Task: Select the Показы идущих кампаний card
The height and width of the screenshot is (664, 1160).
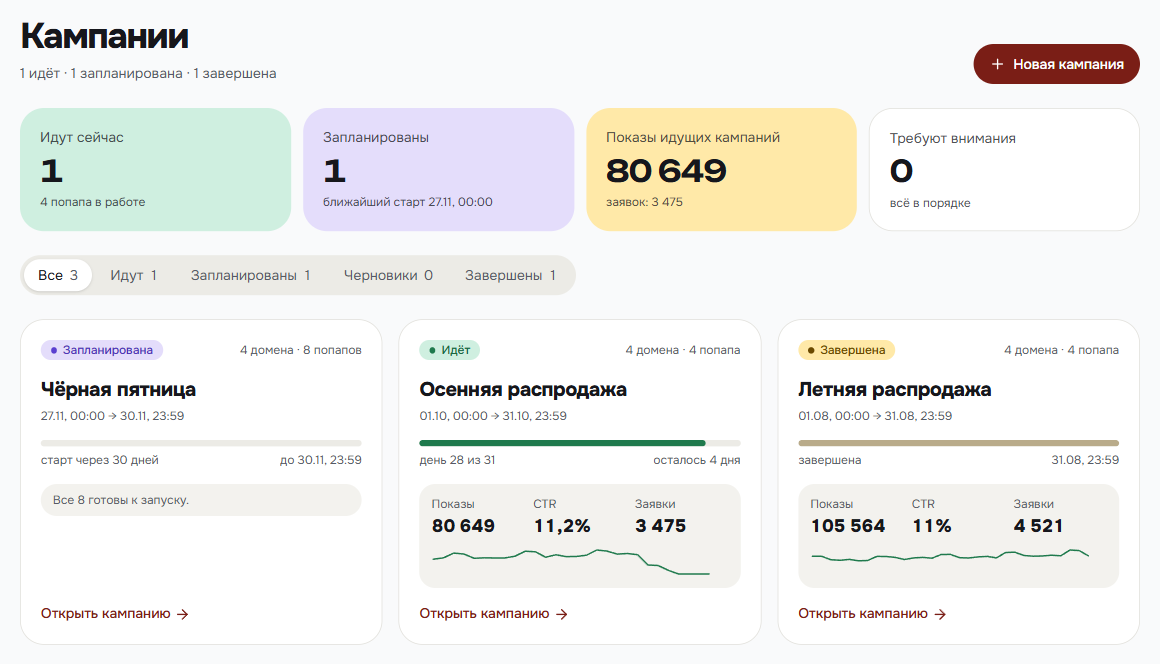Action: click(x=721, y=169)
